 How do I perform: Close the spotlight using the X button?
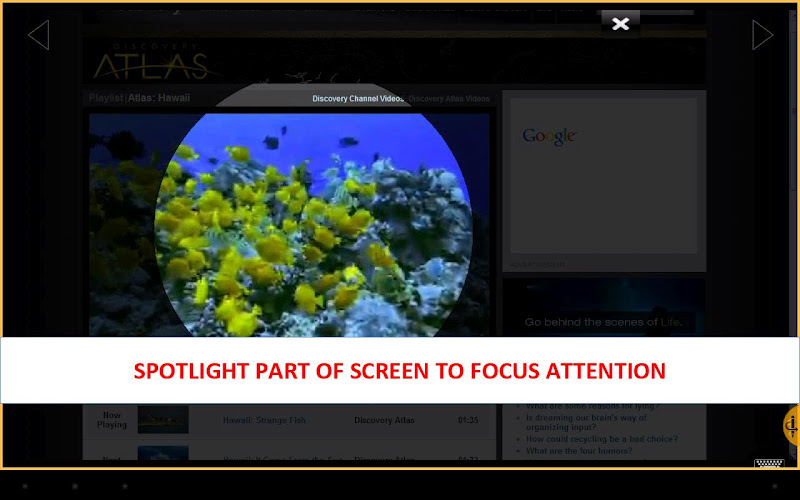click(620, 23)
